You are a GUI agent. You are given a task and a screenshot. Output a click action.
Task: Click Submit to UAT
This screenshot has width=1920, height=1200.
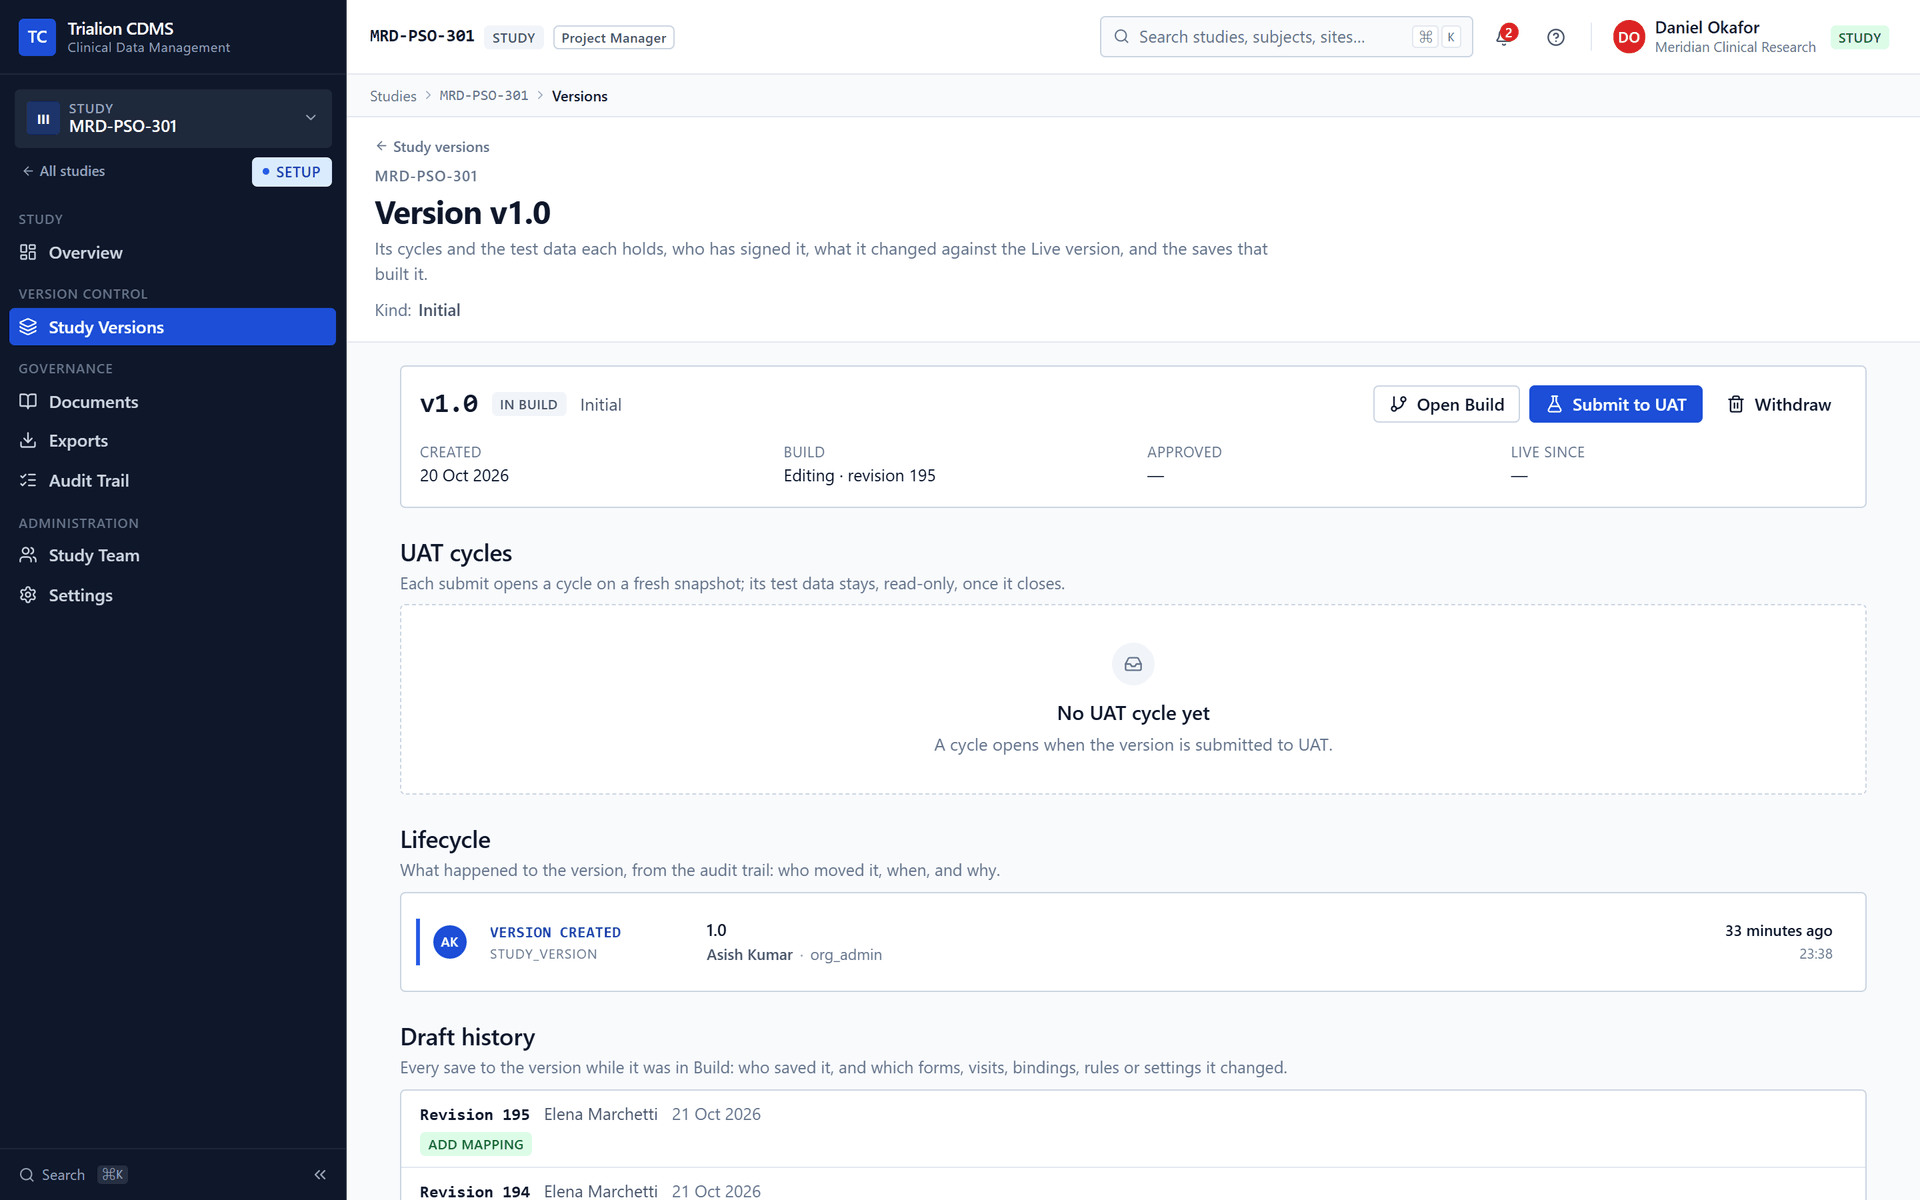(1615, 404)
